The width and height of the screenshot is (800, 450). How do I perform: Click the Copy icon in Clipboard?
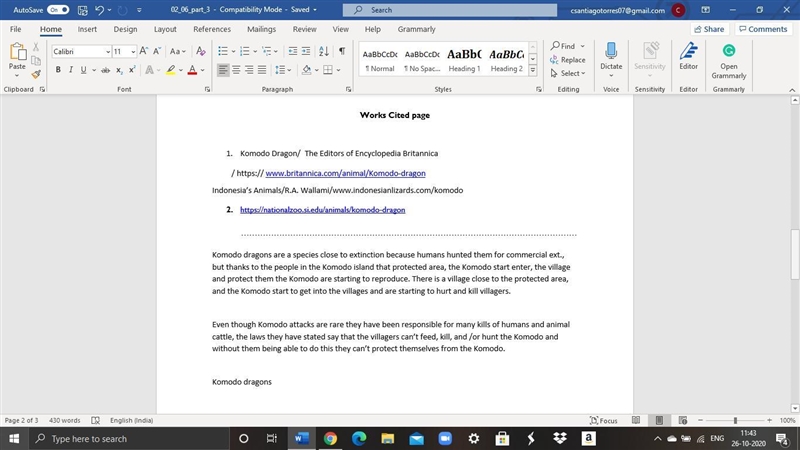(36, 61)
